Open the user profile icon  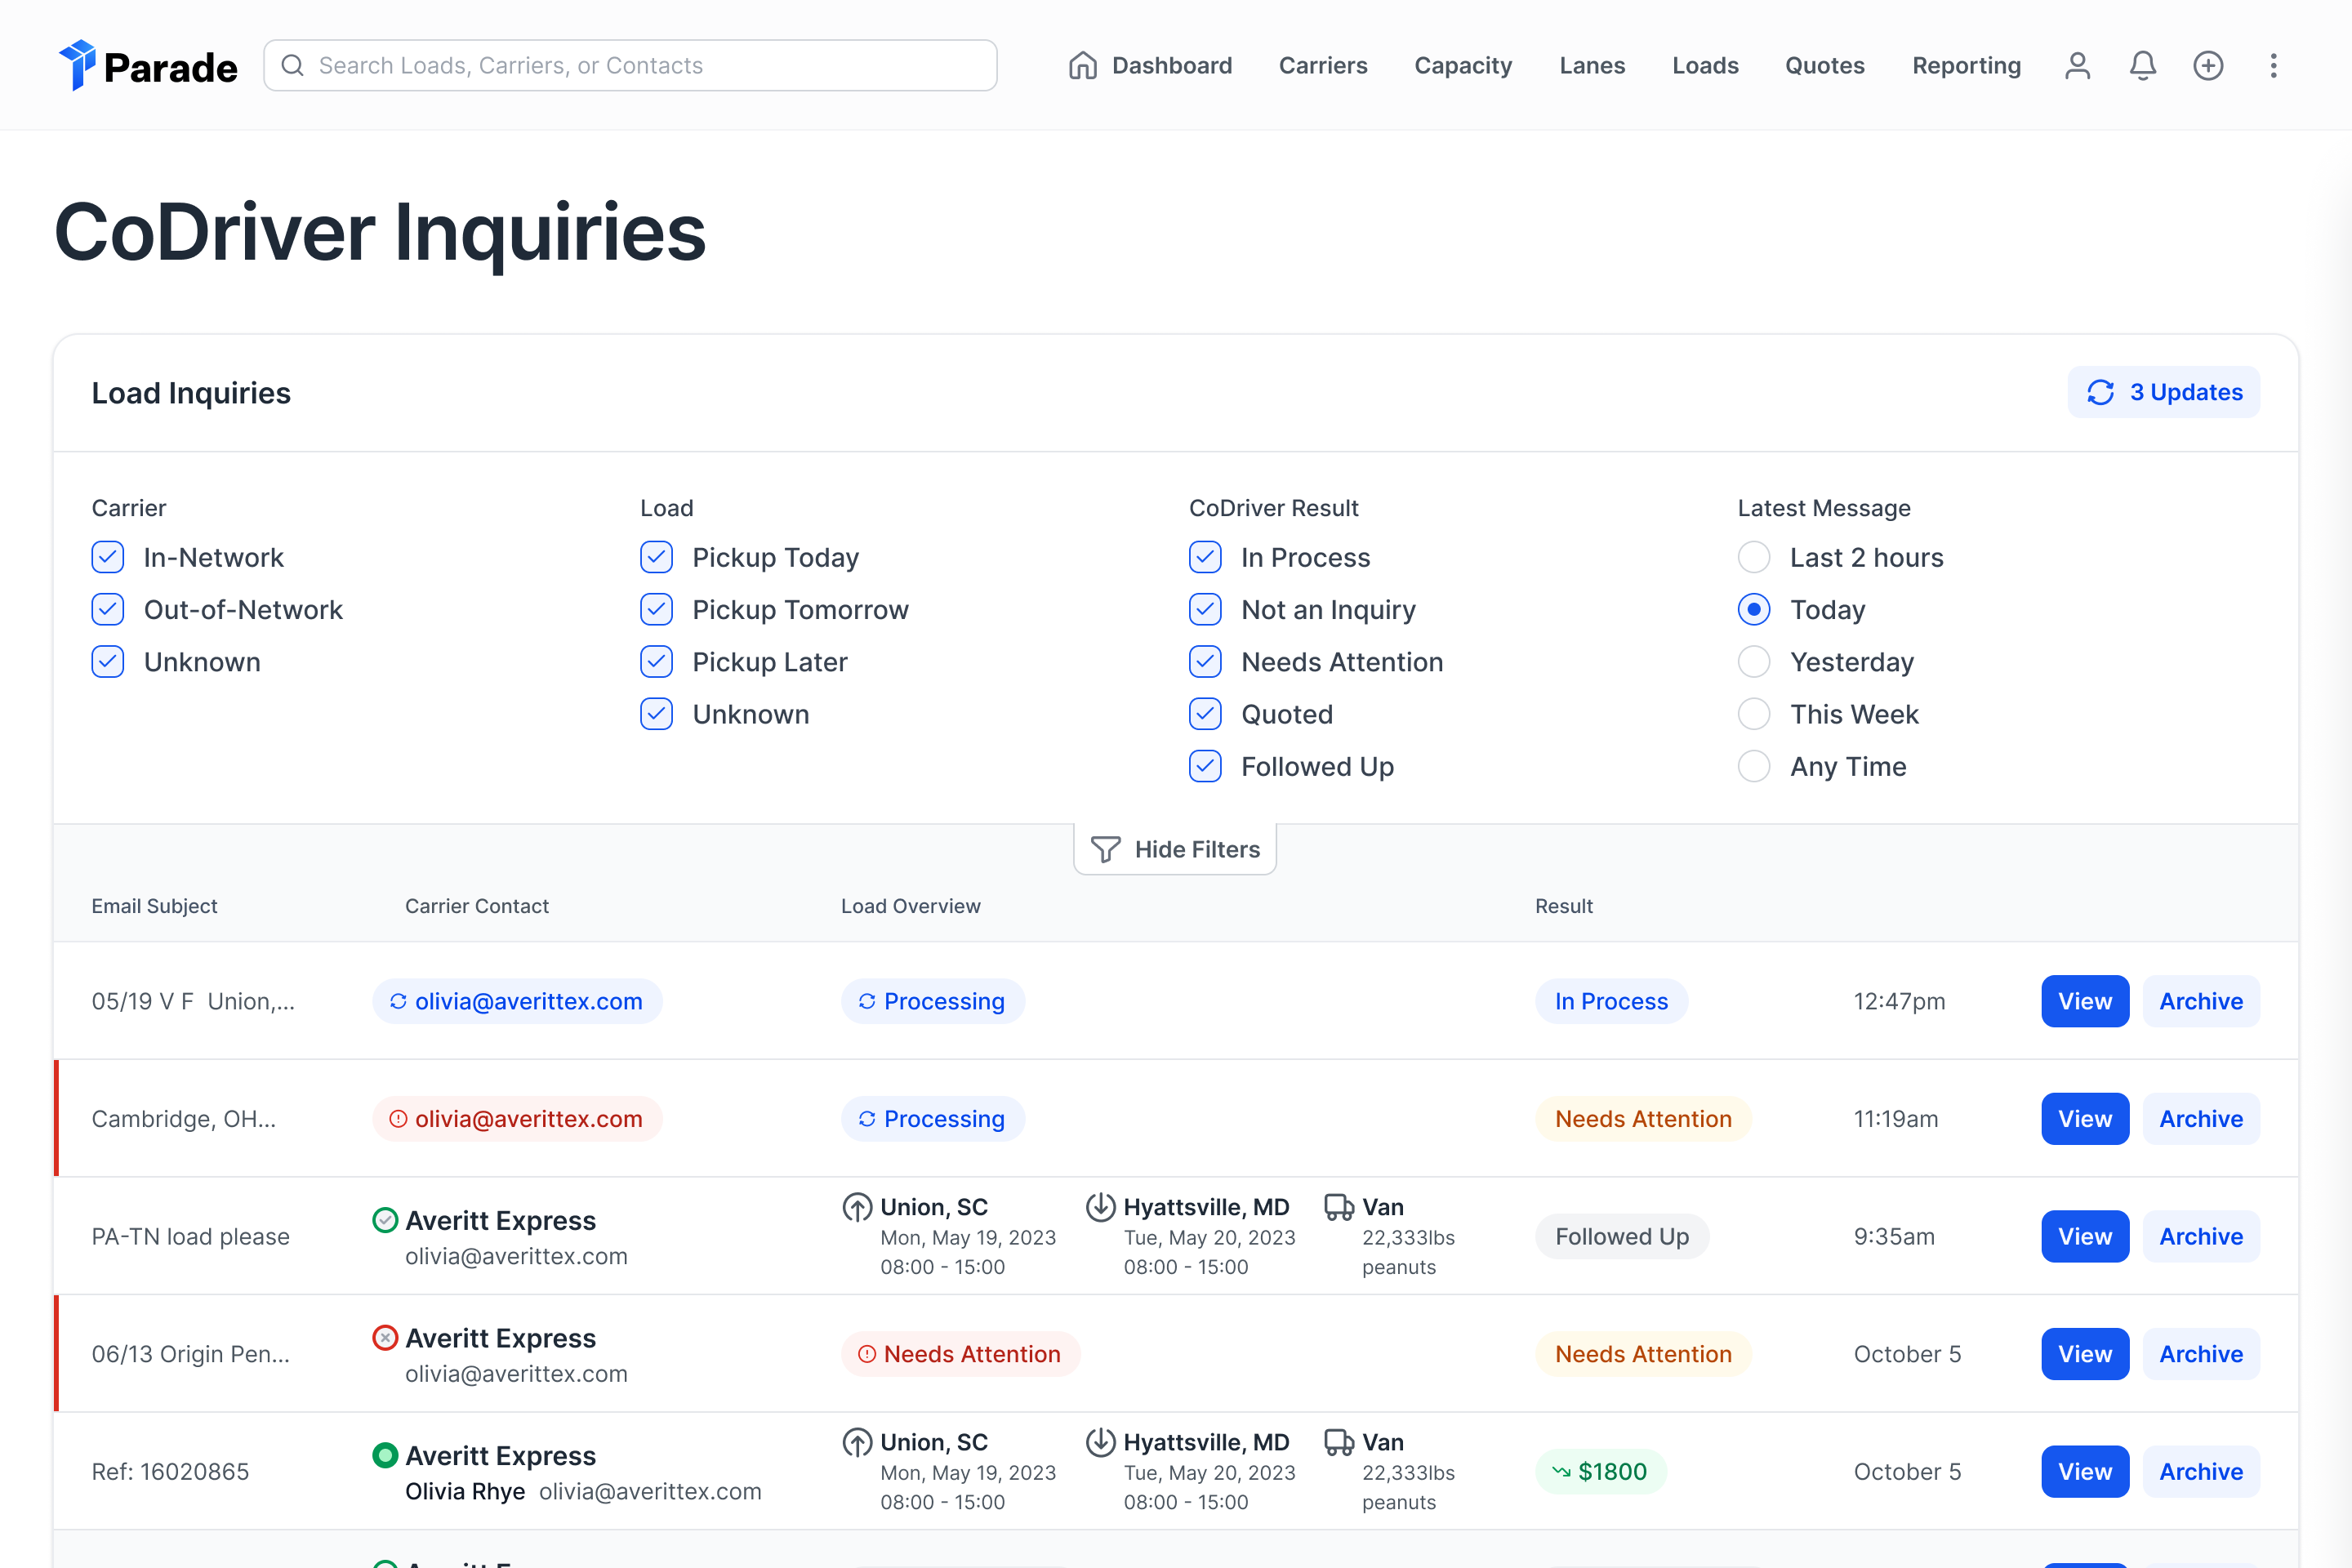[x=2077, y=66]
